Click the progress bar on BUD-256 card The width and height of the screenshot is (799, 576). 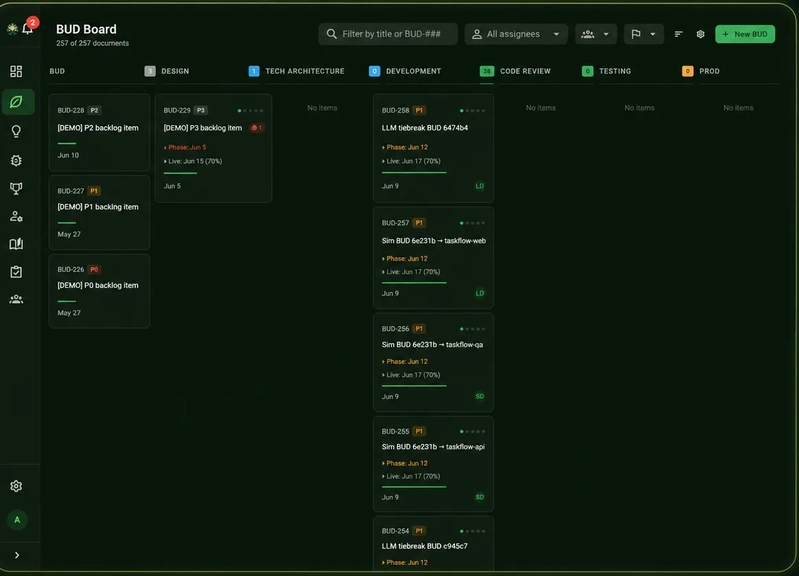(414, 386)
